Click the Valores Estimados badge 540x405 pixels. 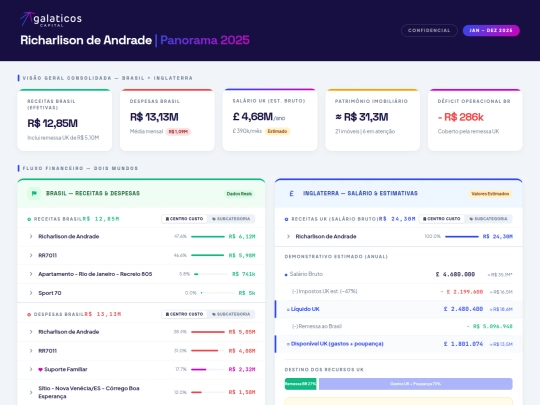click(x=490, y=194)
